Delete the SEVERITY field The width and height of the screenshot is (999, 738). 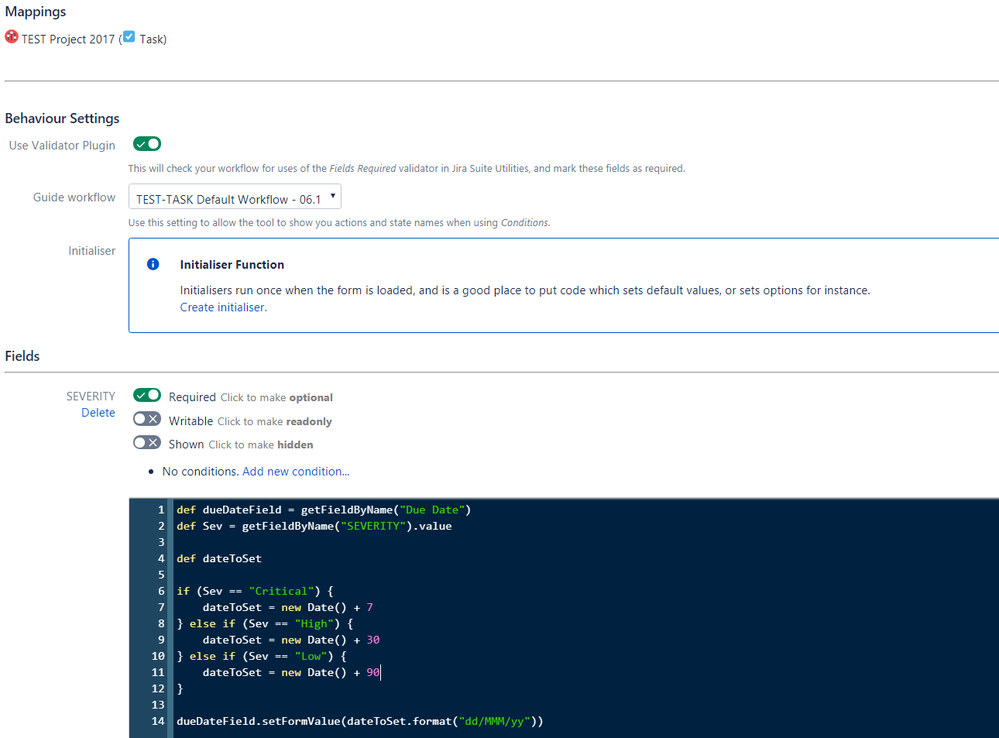[x=98, y=412]
